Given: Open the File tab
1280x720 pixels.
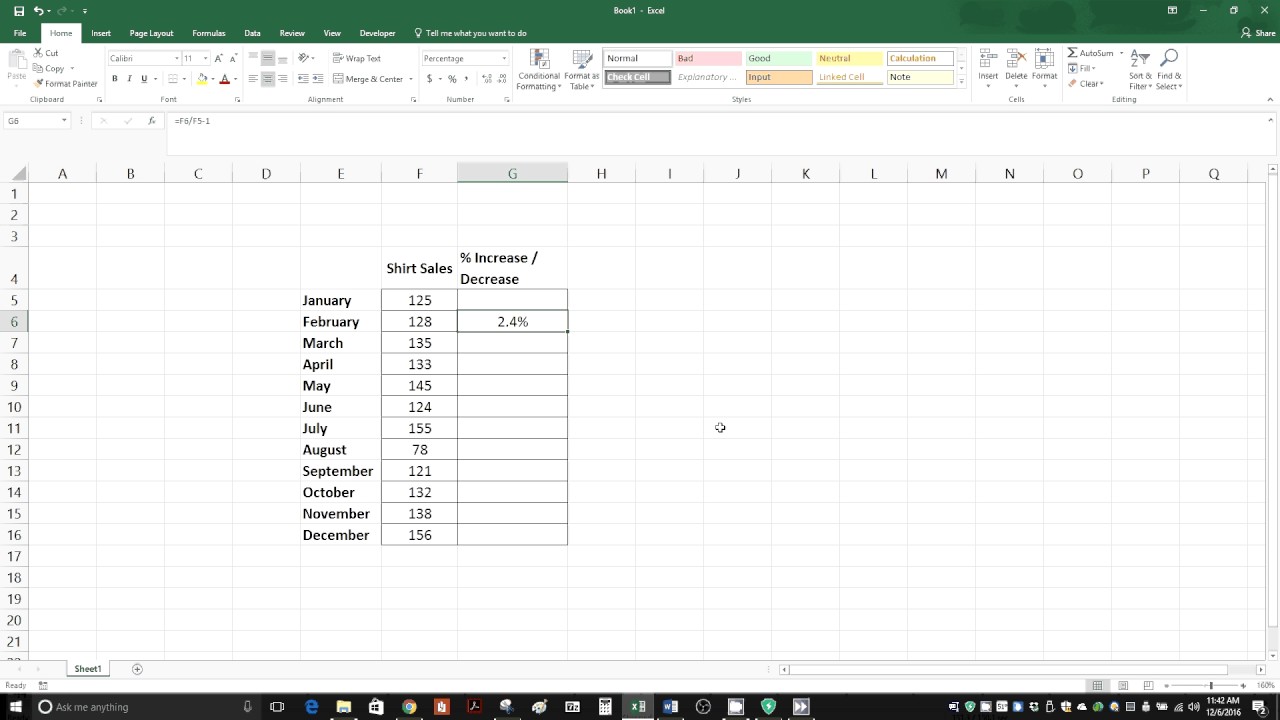Looking at the screenshot, I should click(x=20, y=33).
